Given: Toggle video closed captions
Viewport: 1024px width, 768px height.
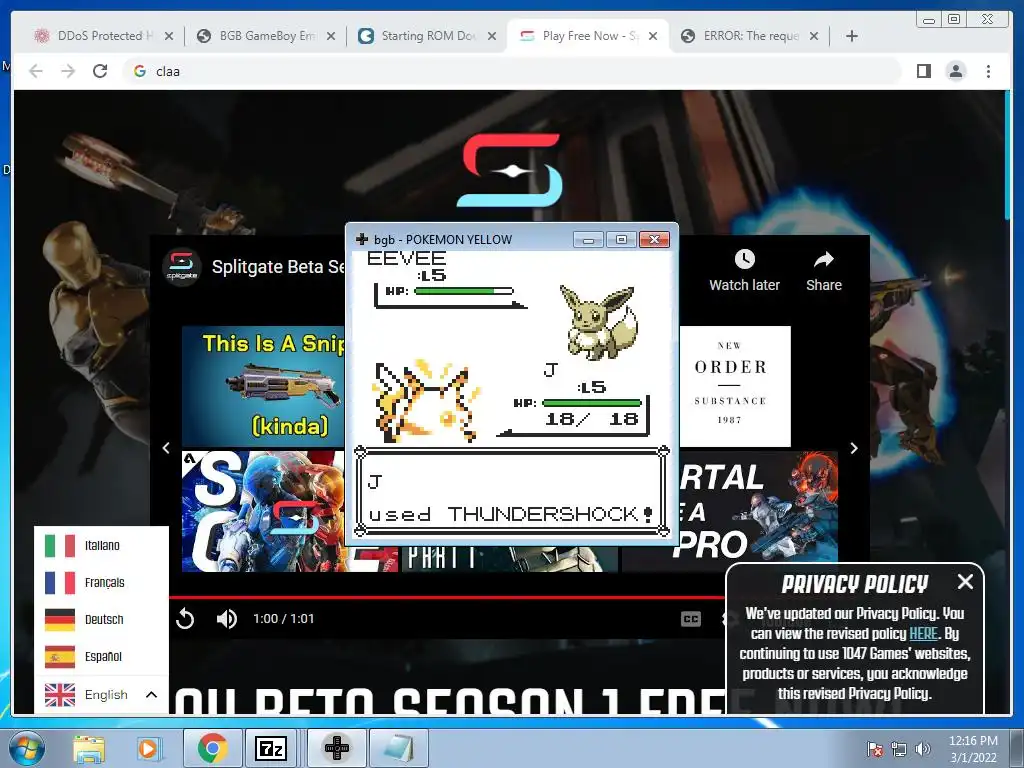Looking at the screenshot, I should (691, 618).
